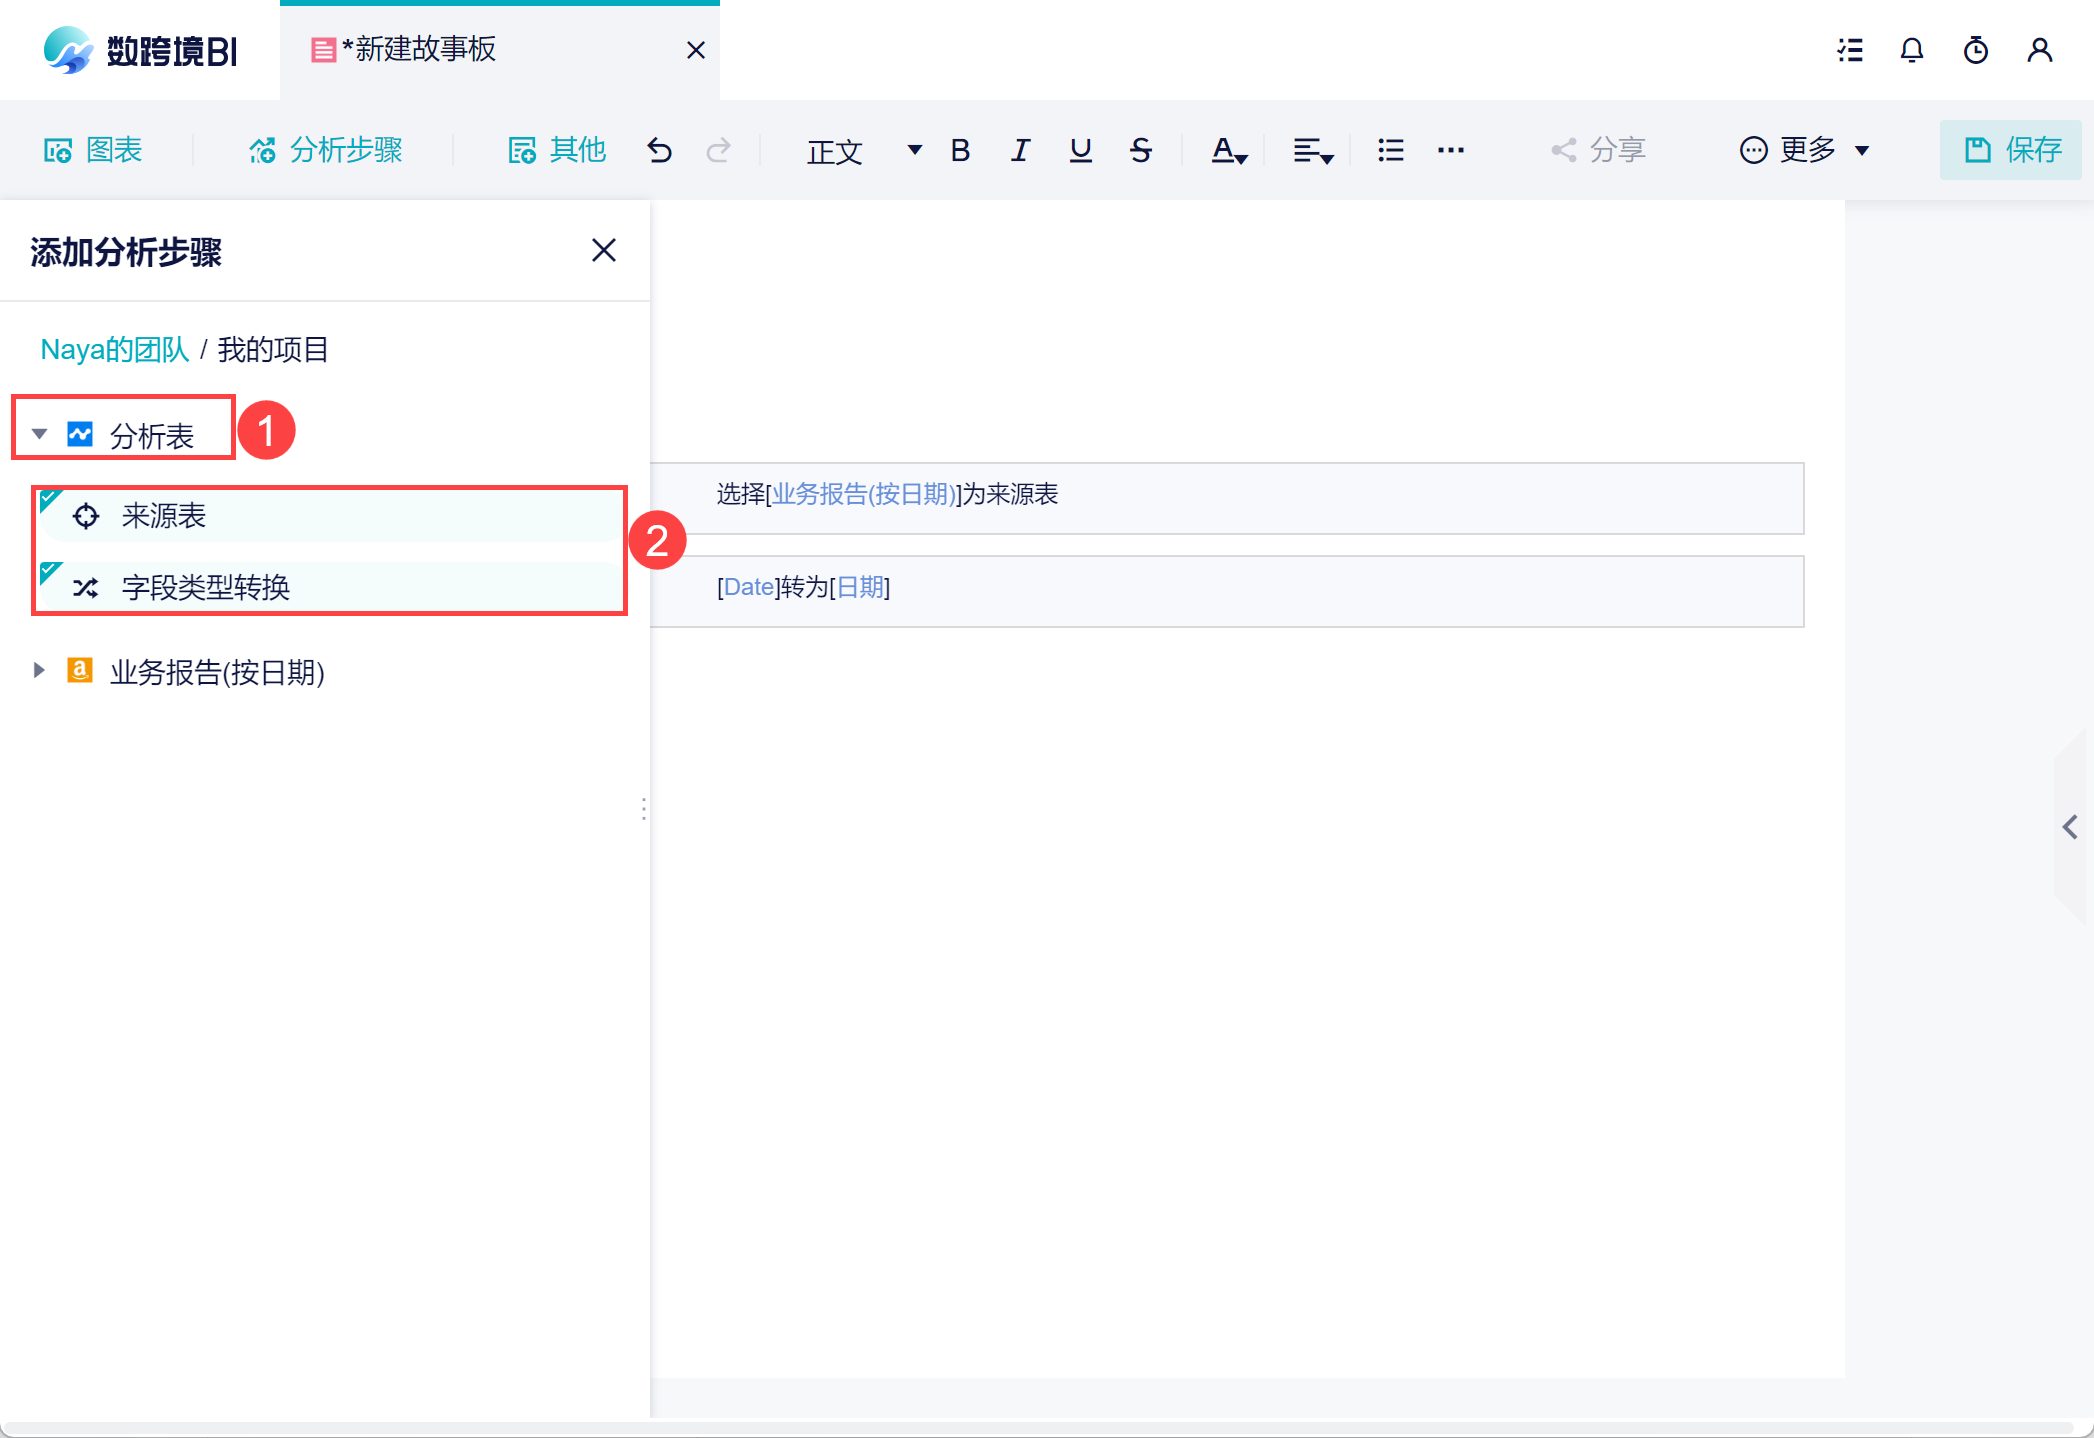This screenshot has width=2094, height=1438.
Task: Open the notifications bell
Action: (1911, 50)
